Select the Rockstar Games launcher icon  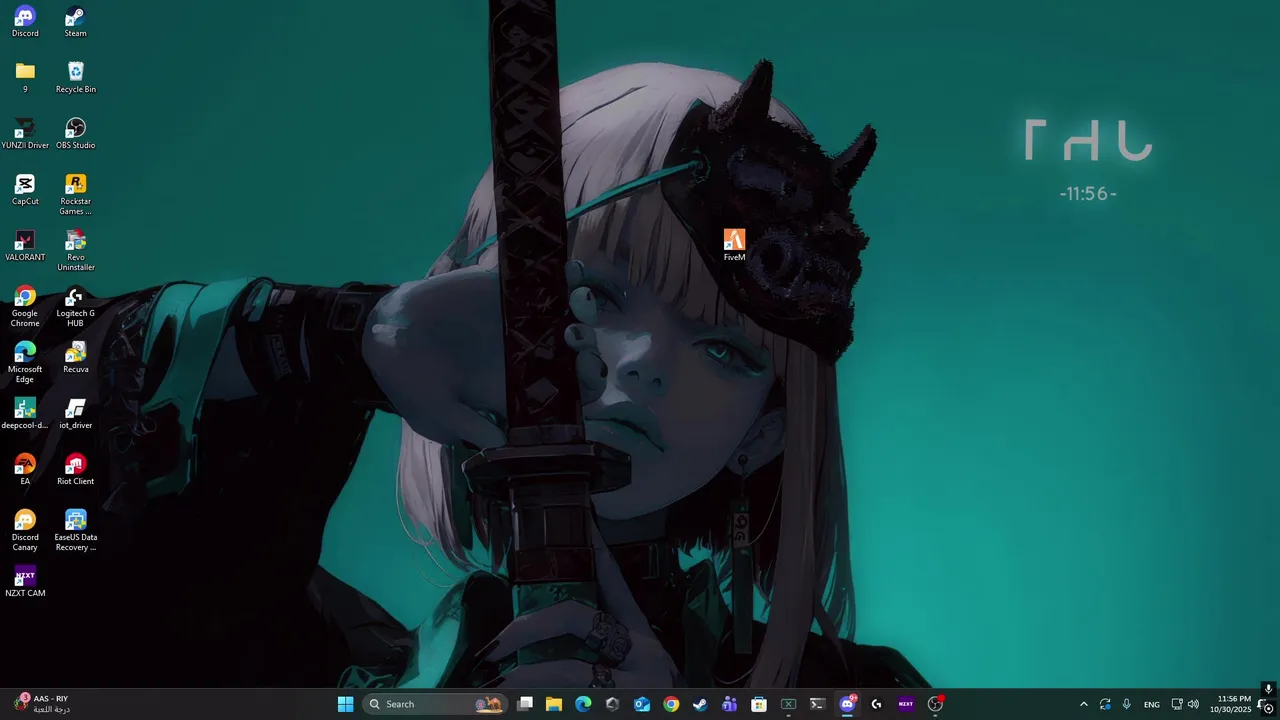pos(75,195)
